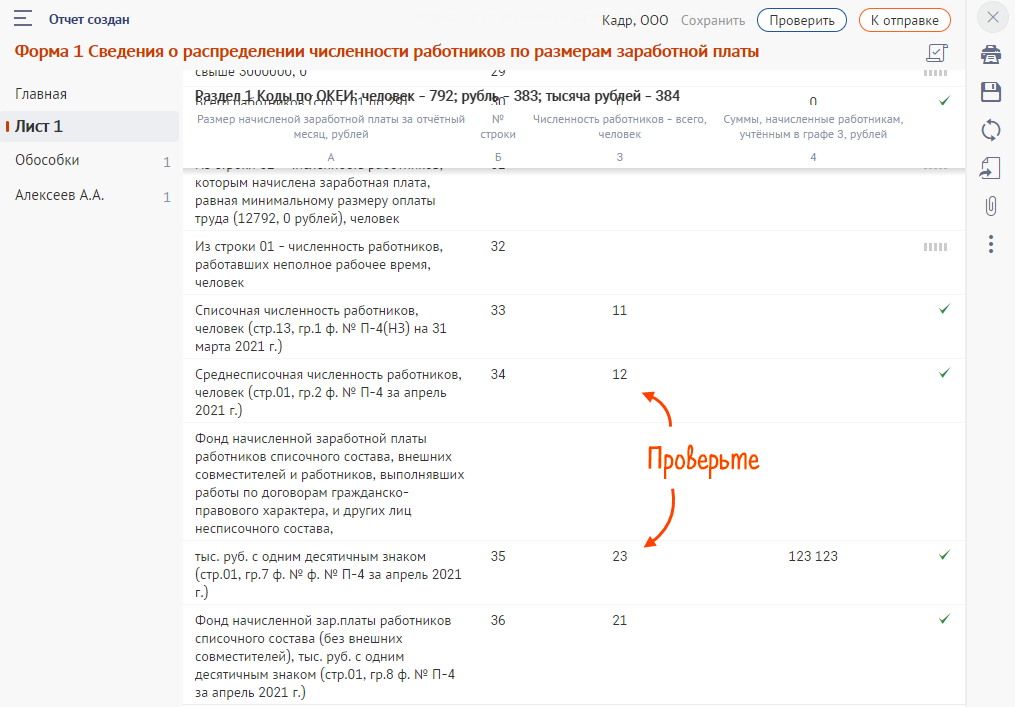This screenshot has height=707, width=1015.
Task: Click Проверить button
Action: pyautogui.click(x=801, y=20)
